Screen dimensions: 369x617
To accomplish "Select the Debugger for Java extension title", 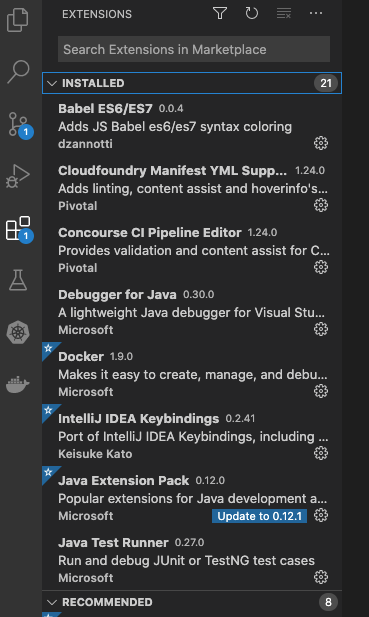I will (x=117, y=295).
